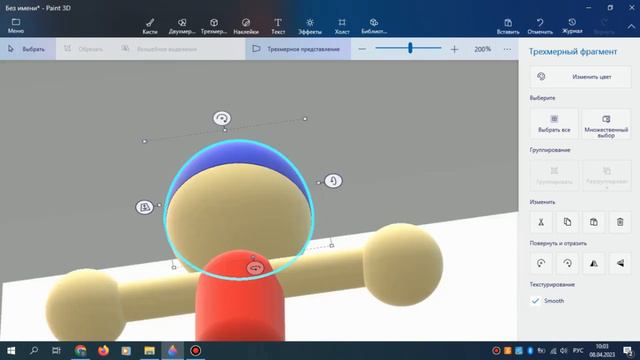Click the paste icon in Изменить section
Image resolution: width=640 pixels, height=360 pixels.
[593, 222]
